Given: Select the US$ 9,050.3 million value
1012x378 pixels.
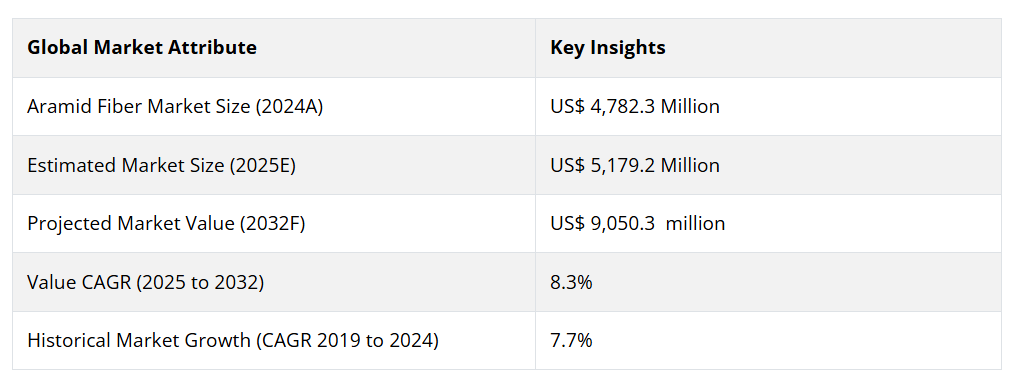Looking at the screenshot, I should [638, 223].
